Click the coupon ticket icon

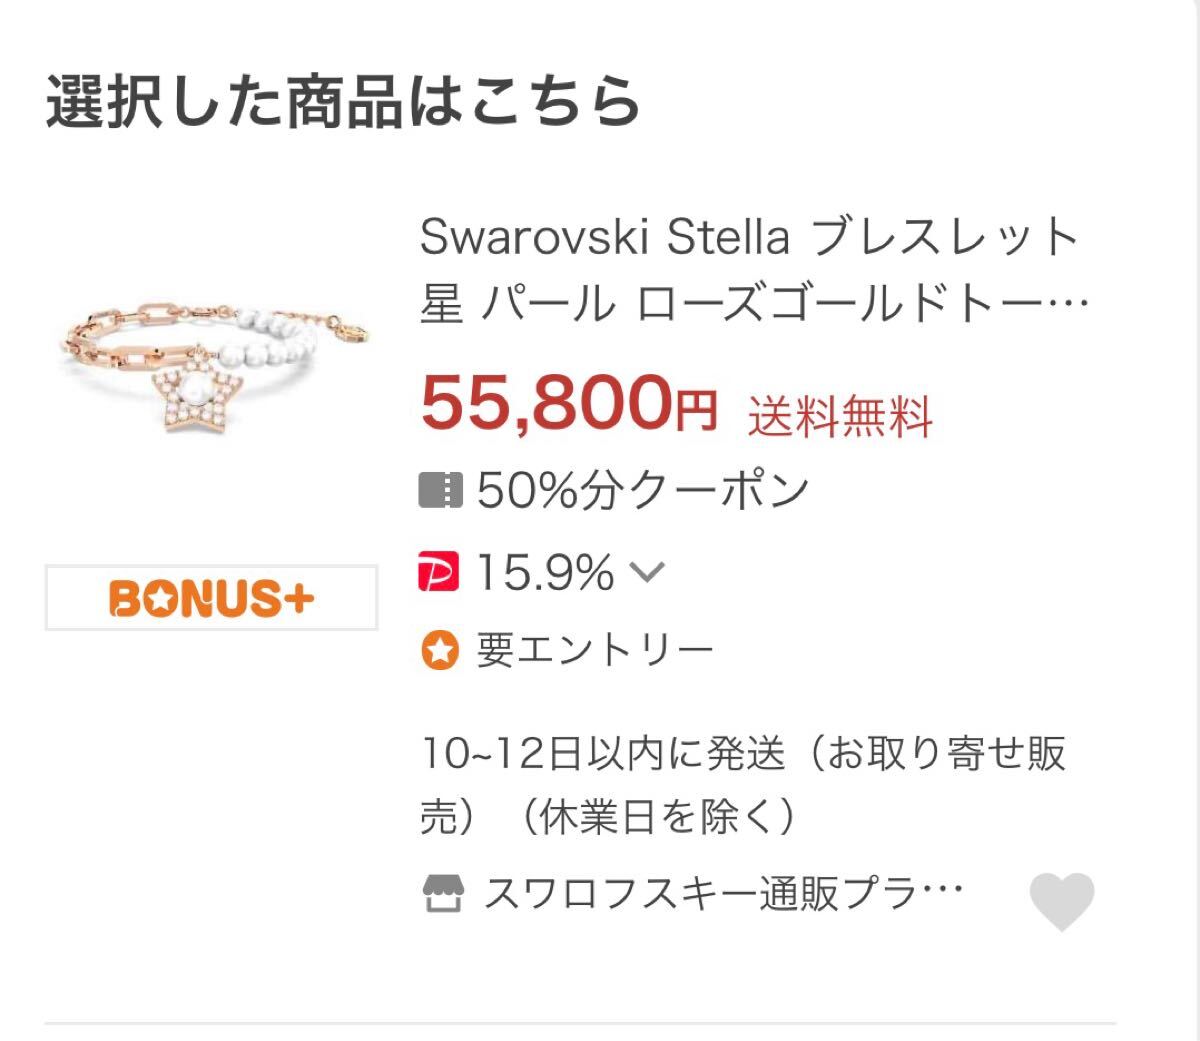[x=440, y=490]
